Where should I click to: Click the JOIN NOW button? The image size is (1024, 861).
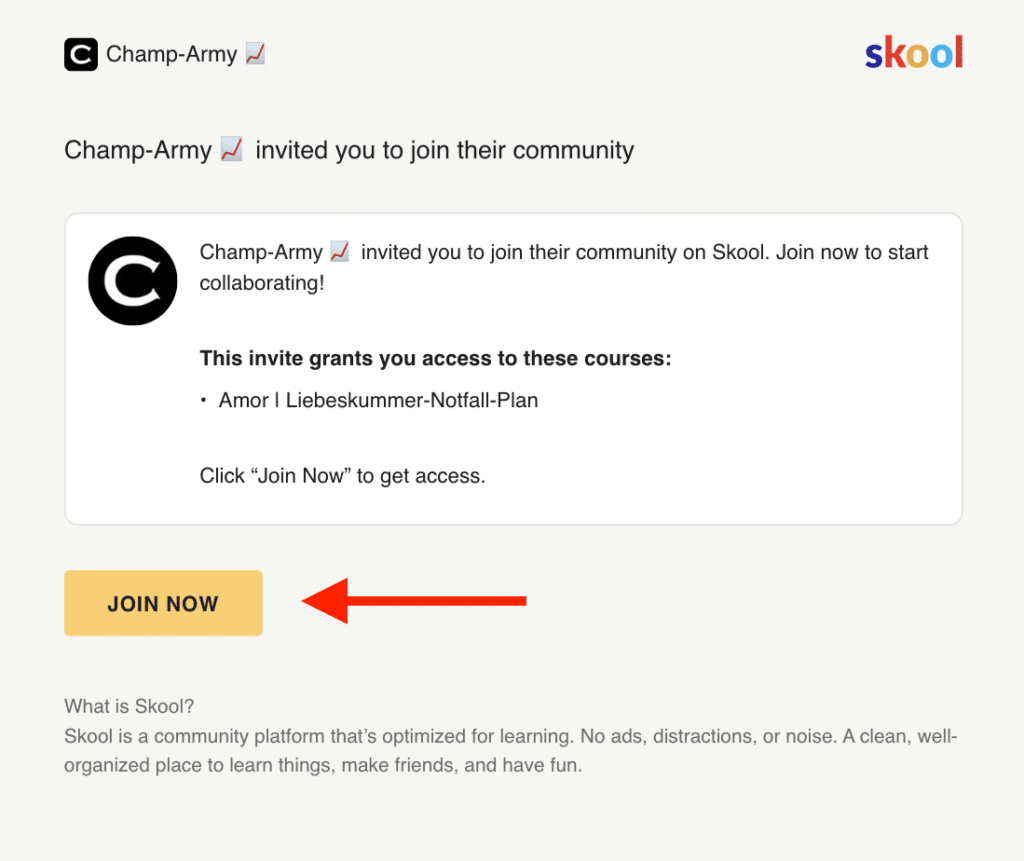pyautogui.click(x=163, y=603)
